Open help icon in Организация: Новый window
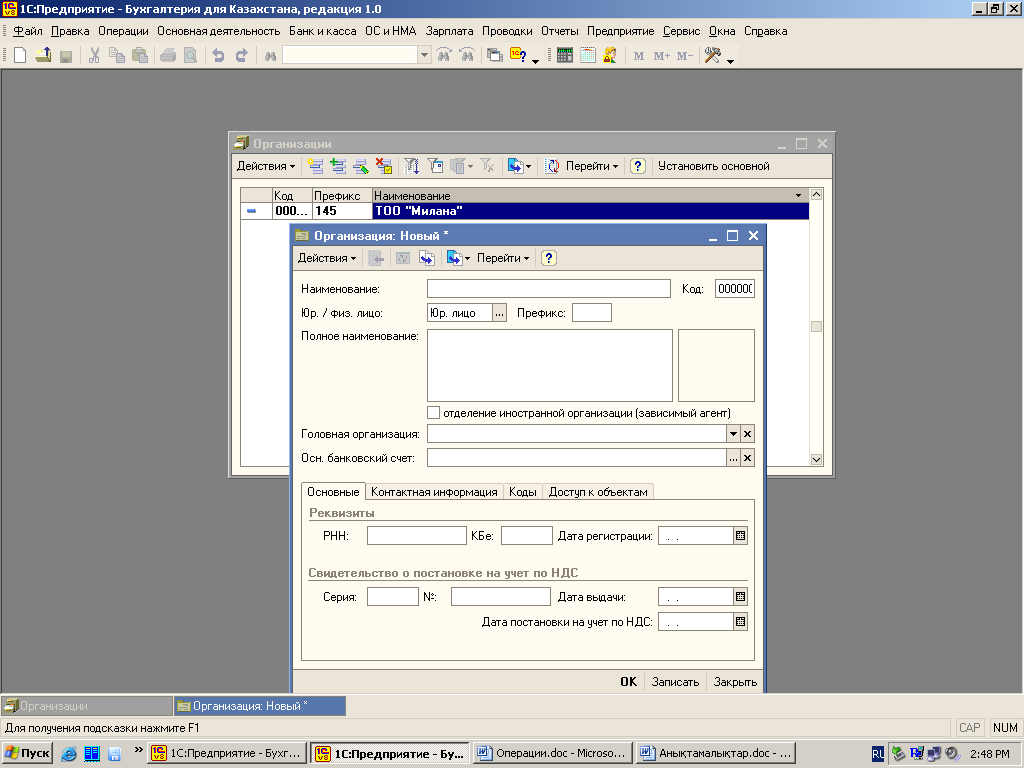The width and height of the screenshot is (1024, 768). click(x=549, y=259)
